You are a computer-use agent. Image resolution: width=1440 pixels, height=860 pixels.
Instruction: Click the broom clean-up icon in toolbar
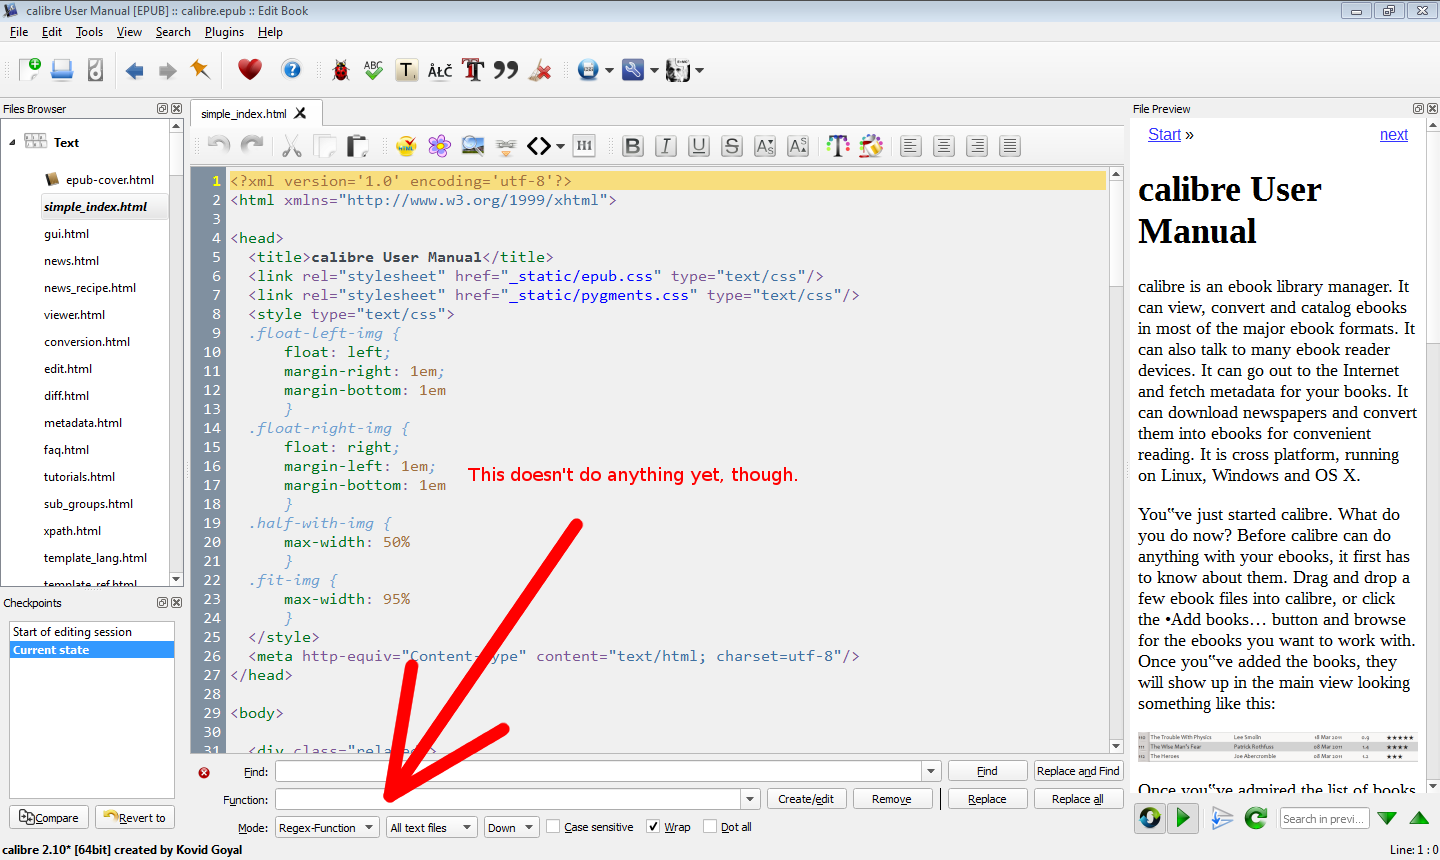tap(540, 70)
